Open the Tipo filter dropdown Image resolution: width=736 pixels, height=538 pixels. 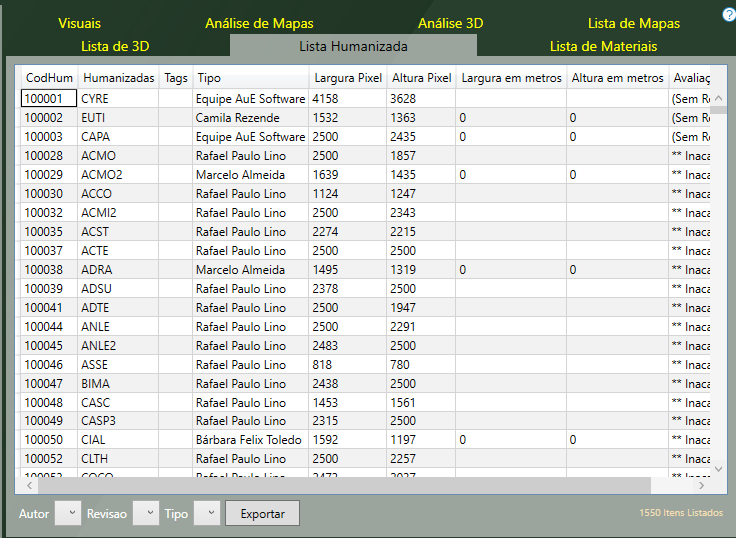[206, 513]
